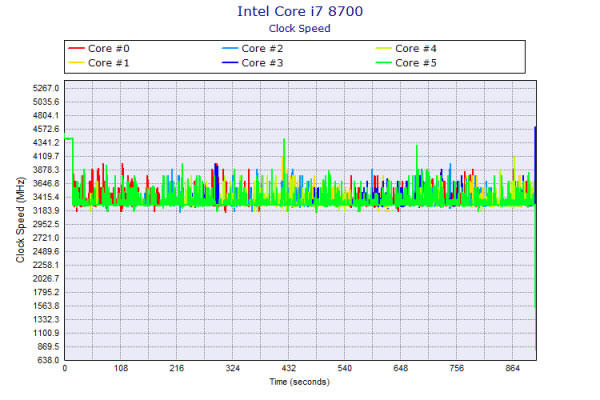600x400 pixels.
Task: Click the Core #0 legend entry
Action: (99, 49)
